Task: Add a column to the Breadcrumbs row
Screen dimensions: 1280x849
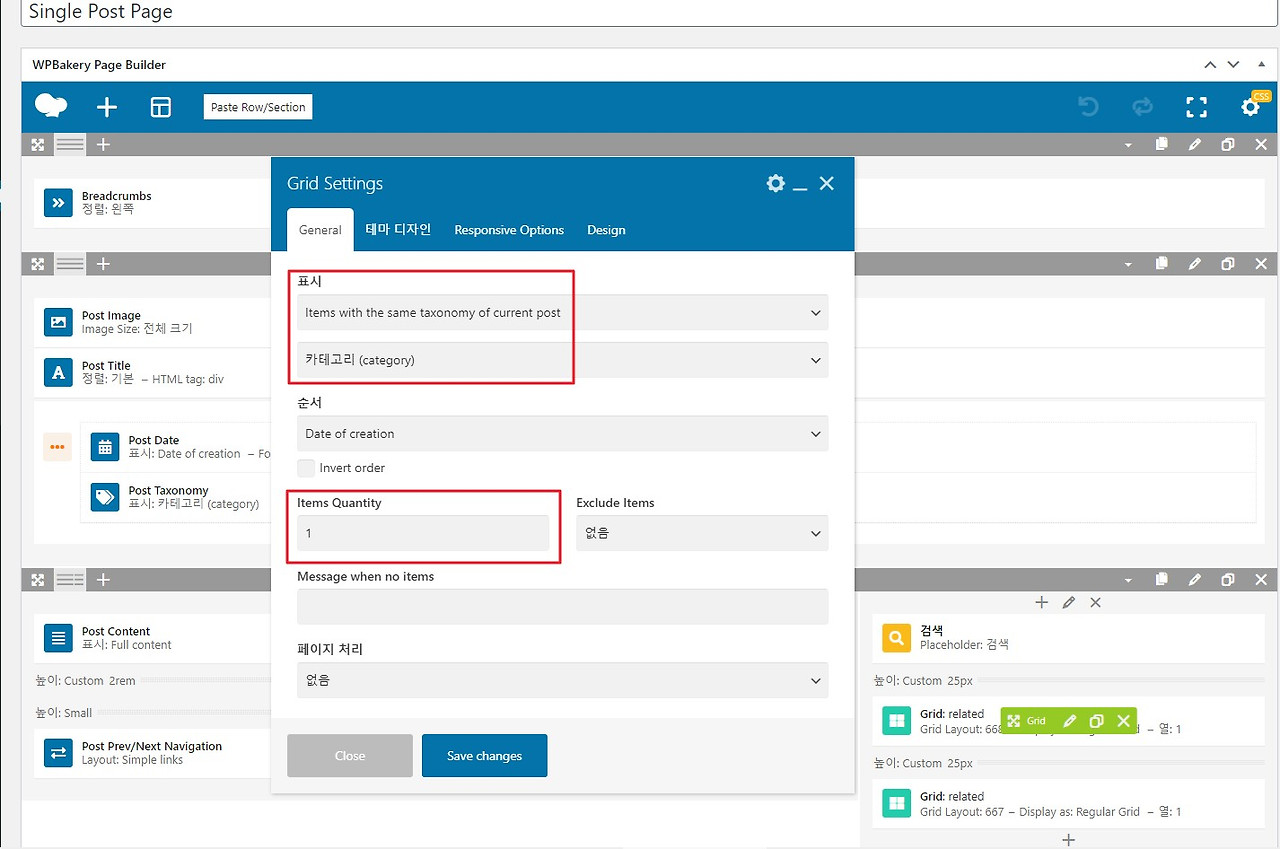Action: pyautogui.click(x=103, y=144)
